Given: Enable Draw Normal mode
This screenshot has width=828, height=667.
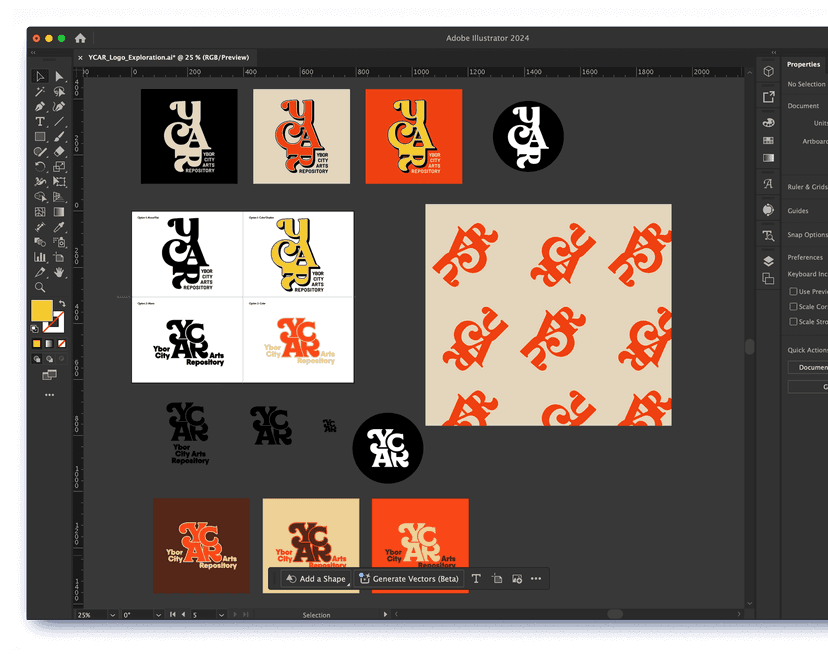Looking at the screenshot, I should (x=36, y=359).
